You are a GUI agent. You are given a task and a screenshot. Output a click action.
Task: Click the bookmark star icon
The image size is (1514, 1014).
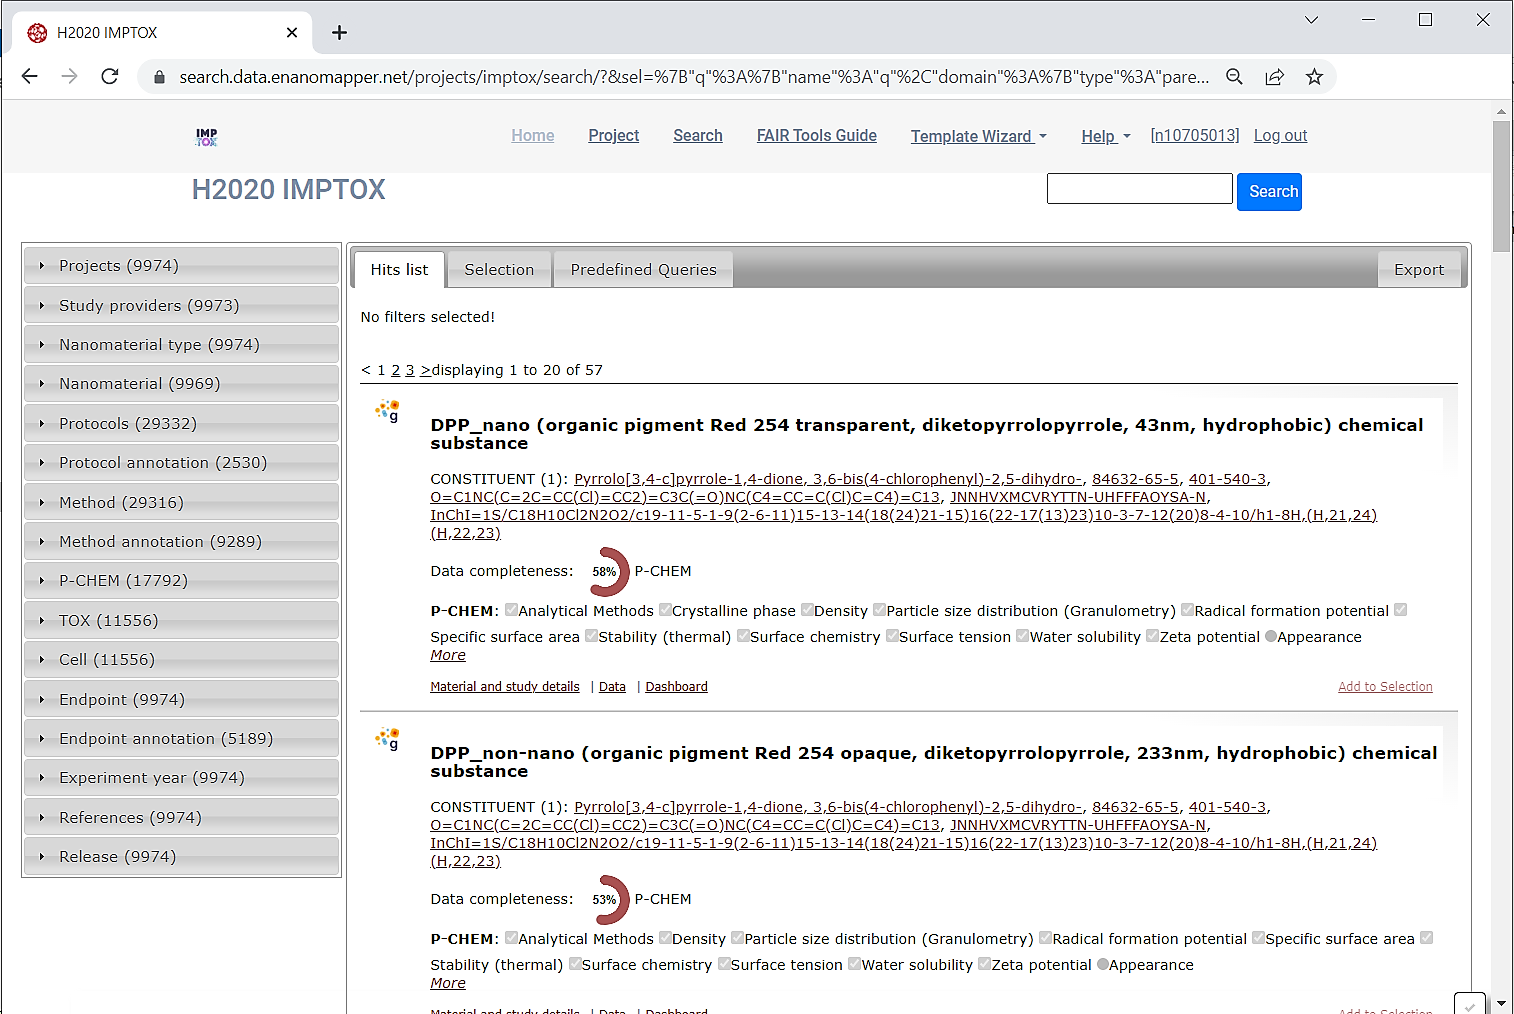pos(1314,77)
